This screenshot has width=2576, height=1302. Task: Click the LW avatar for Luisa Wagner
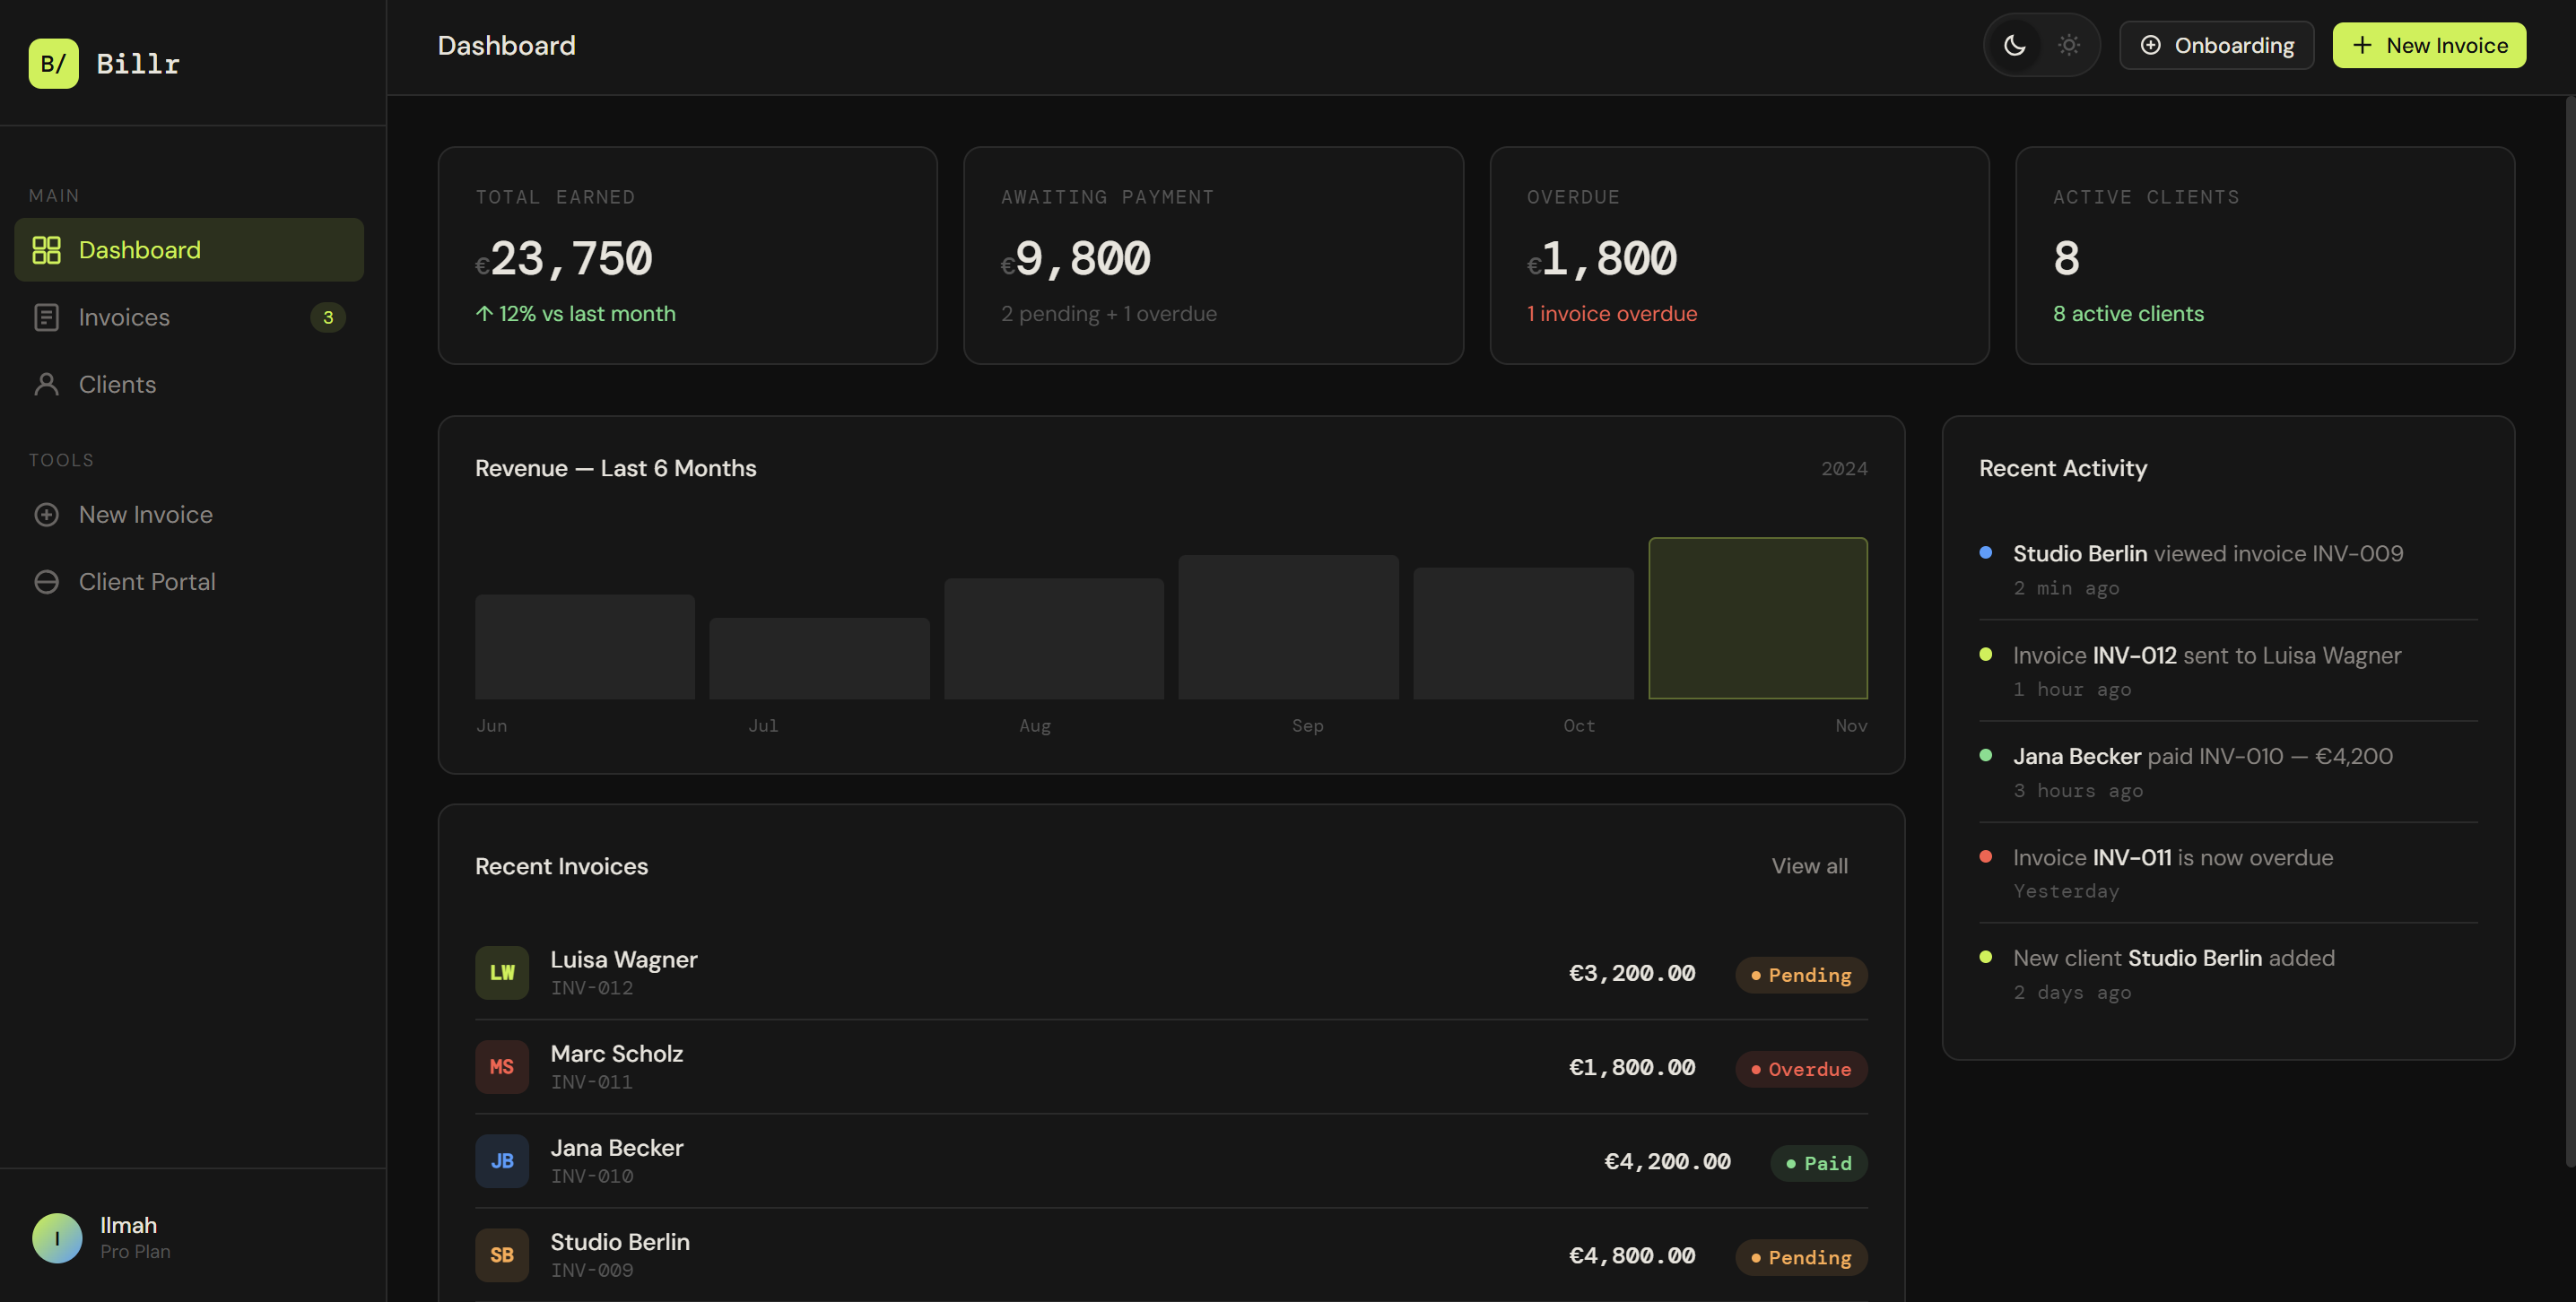tap(502, 973)
